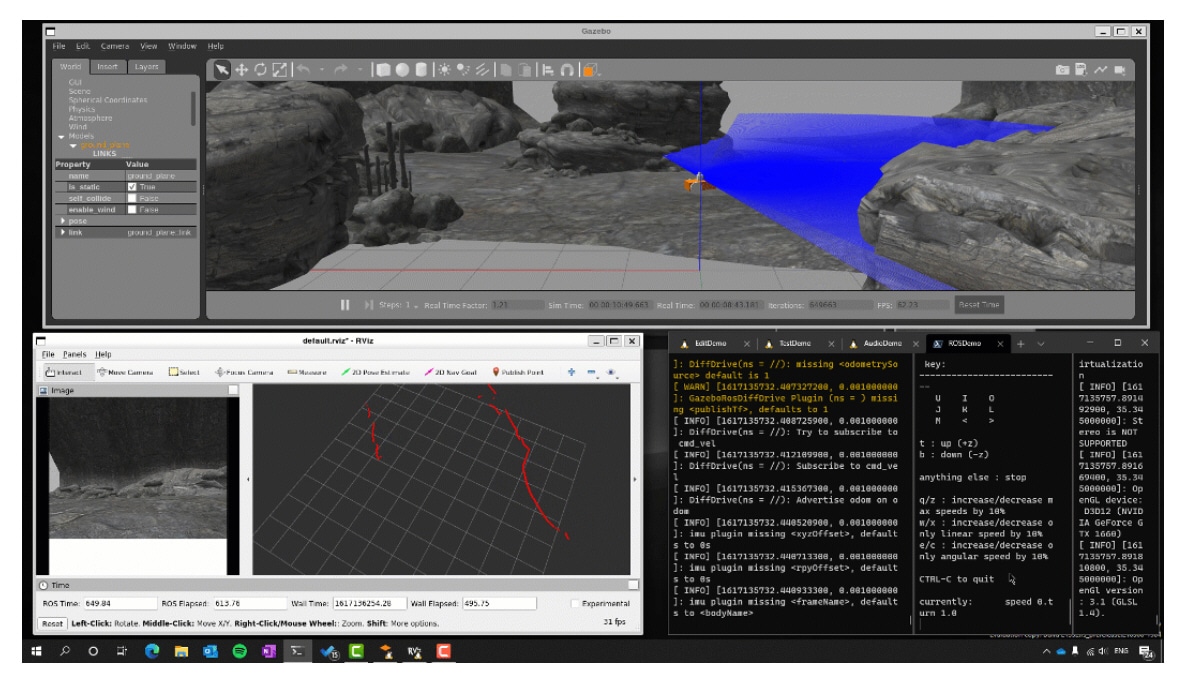Switch to the Insert tab in Gazebo

click(x=107, y=67)
